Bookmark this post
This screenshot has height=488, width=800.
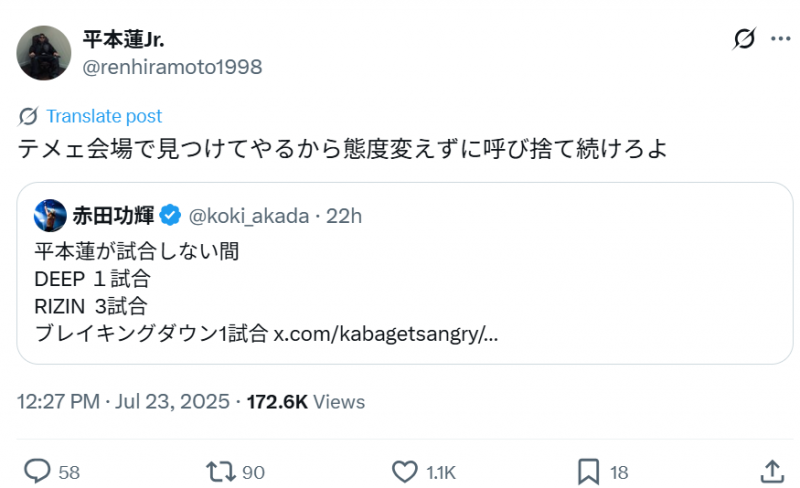click(589, 471)
